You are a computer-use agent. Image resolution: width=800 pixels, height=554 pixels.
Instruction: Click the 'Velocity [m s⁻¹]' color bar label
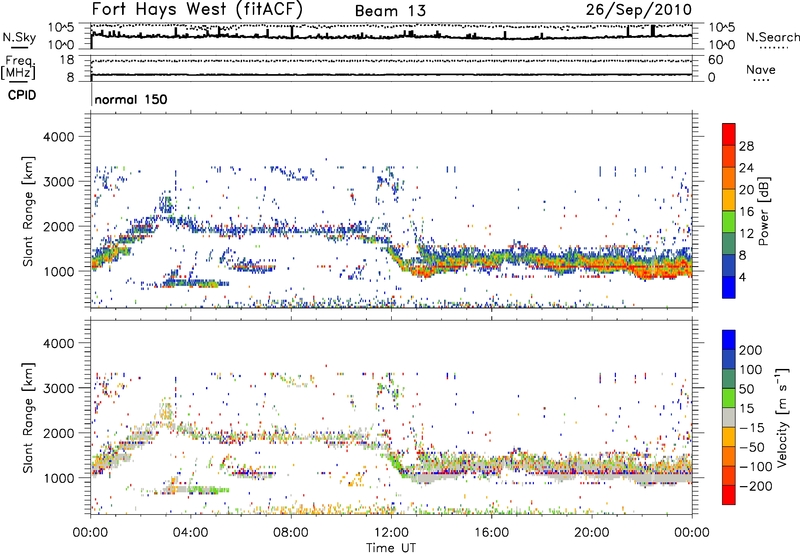pos(782,418)
